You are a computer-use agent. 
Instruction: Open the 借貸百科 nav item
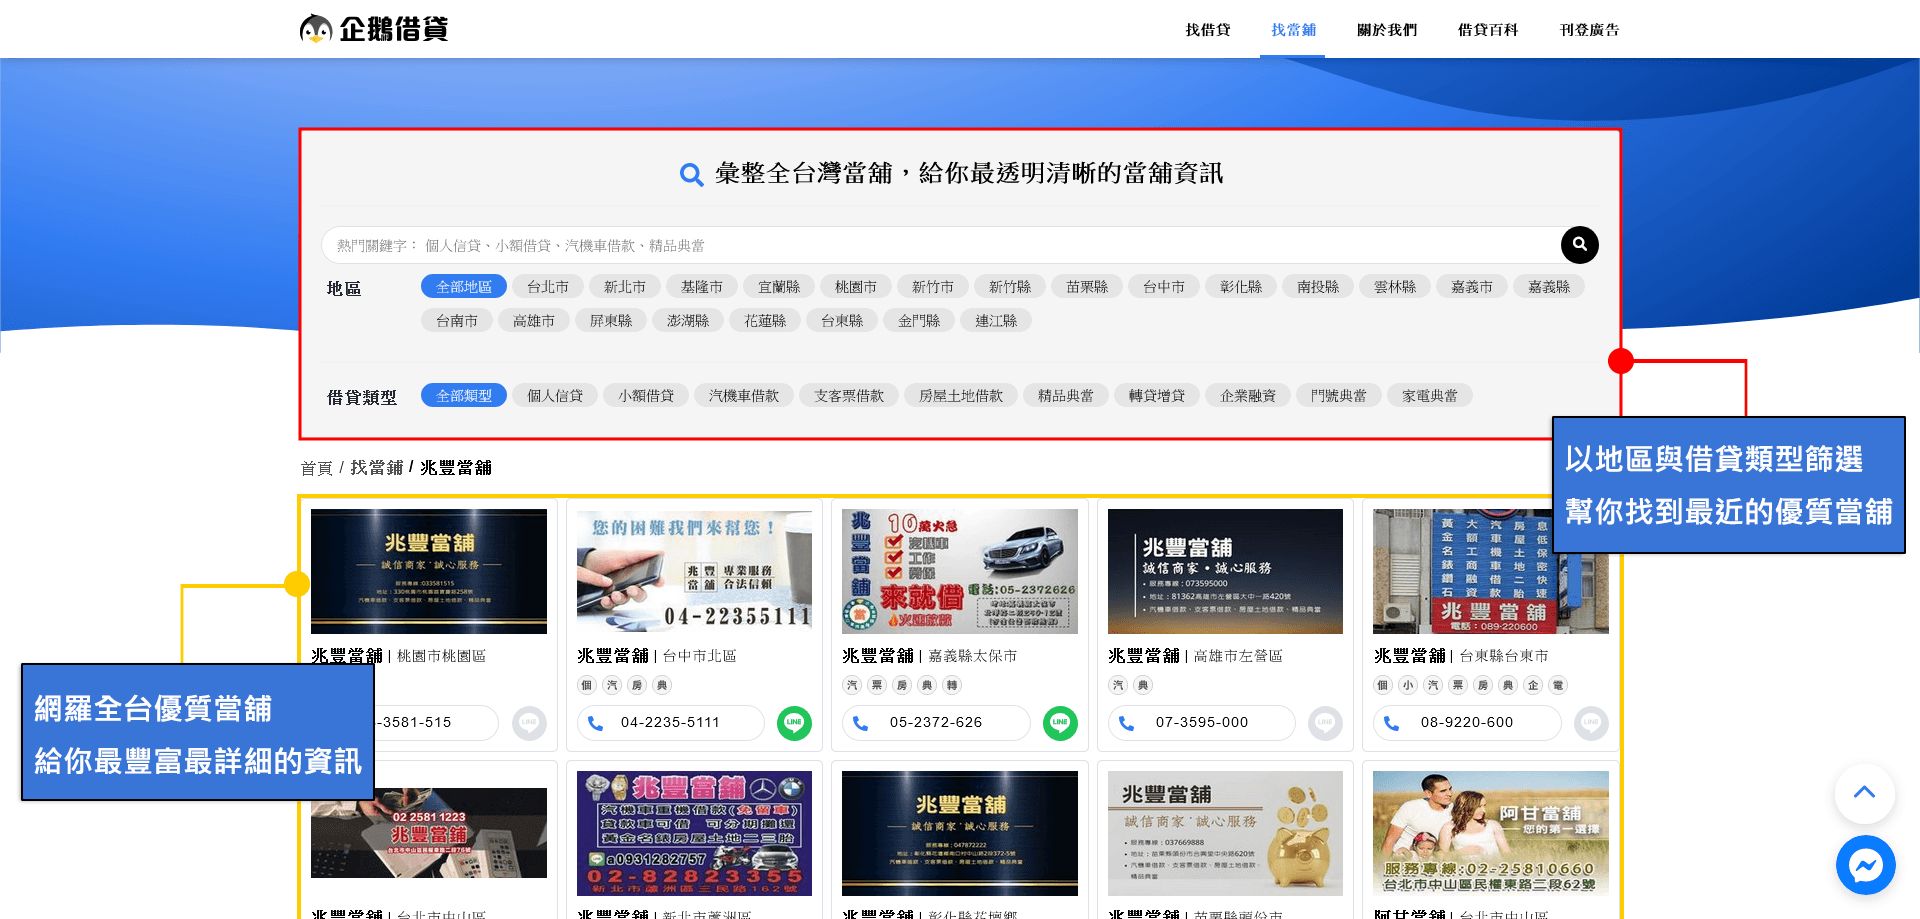[x=1488, y=30]
